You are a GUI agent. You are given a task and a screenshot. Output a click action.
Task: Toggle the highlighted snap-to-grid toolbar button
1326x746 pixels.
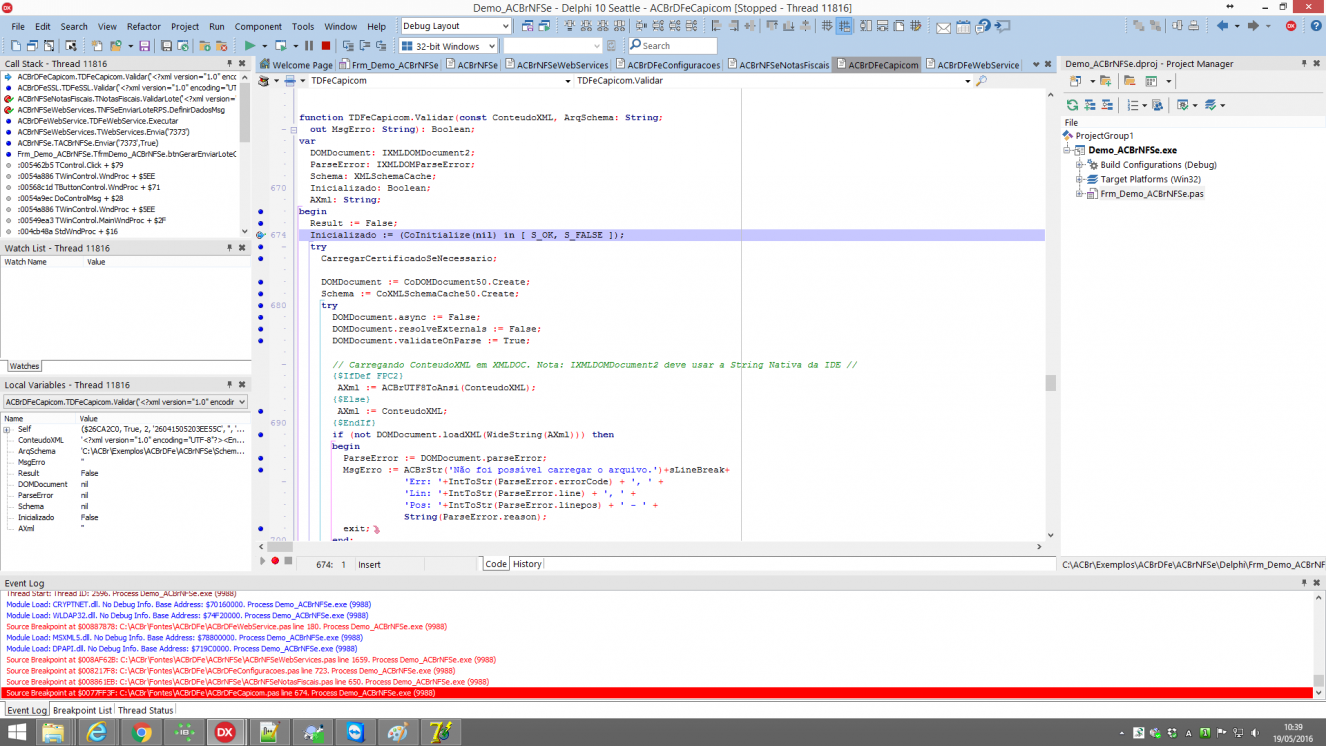click(x=844, y=26)
